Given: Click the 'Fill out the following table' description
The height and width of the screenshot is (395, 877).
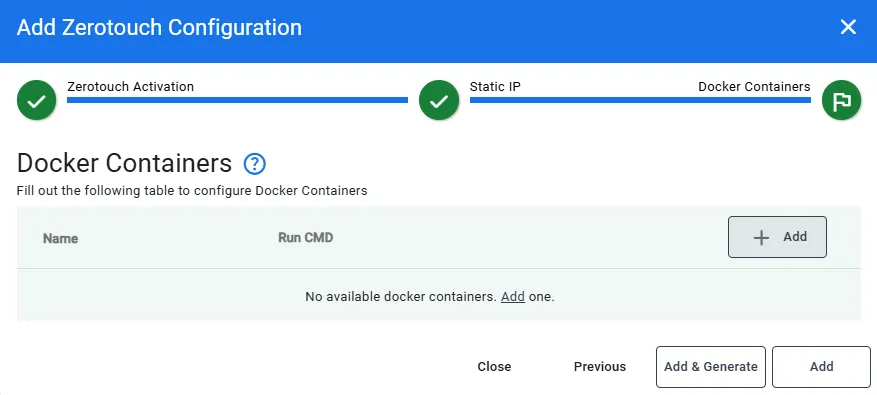Looking at the screenshot, I should click(192, 190).
